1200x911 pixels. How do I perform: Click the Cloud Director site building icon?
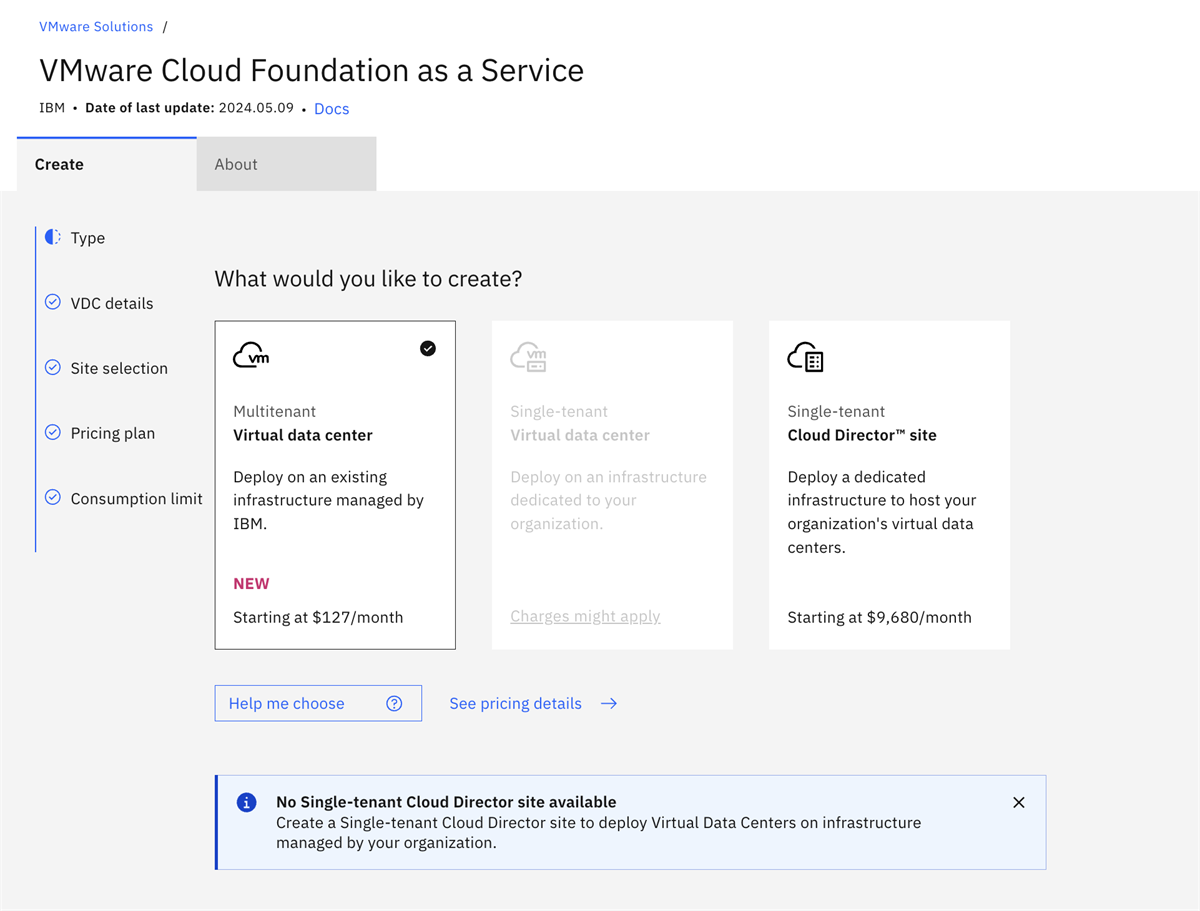click(x=805, y=357)
